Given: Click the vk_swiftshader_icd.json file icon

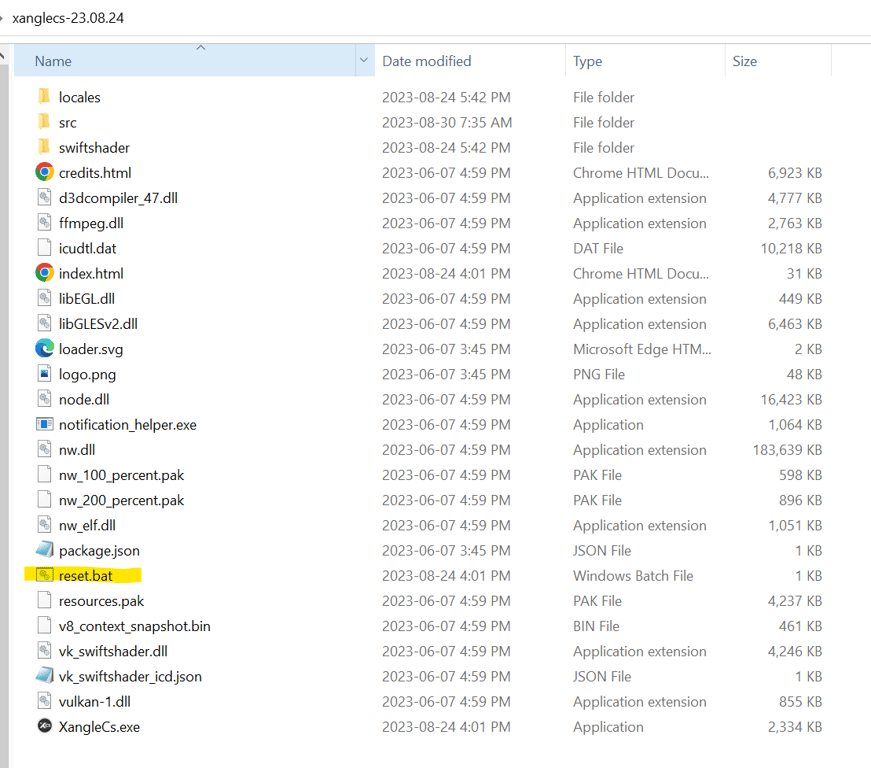Looking at the screenshot, I should (x=44, y=676).
